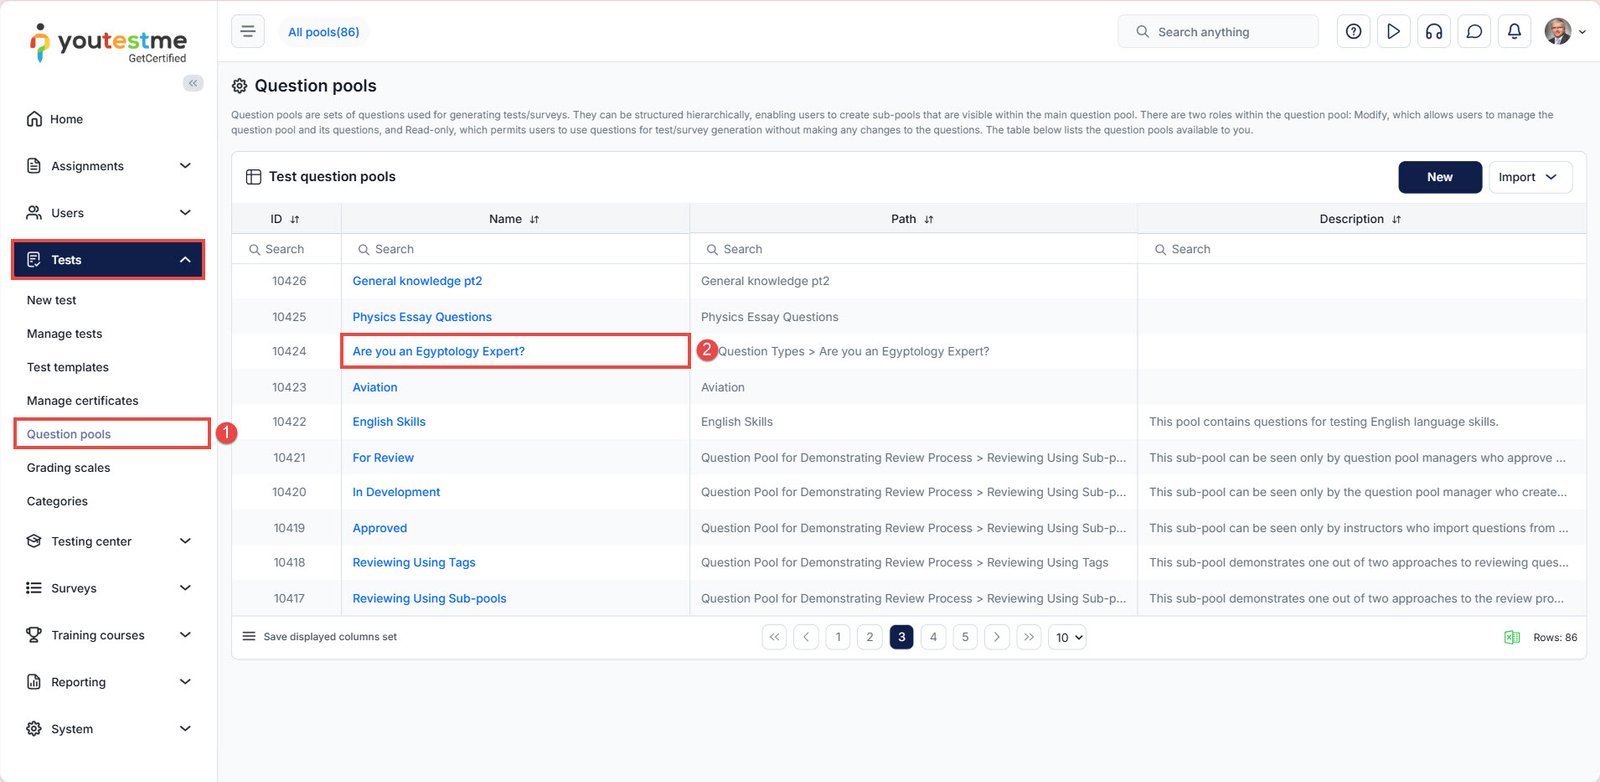Image resolution: width=1600 pixels, height=782 pixels.
Task: Collapse sidebar with double-chevron icon
Action: [x=193, y=83]
